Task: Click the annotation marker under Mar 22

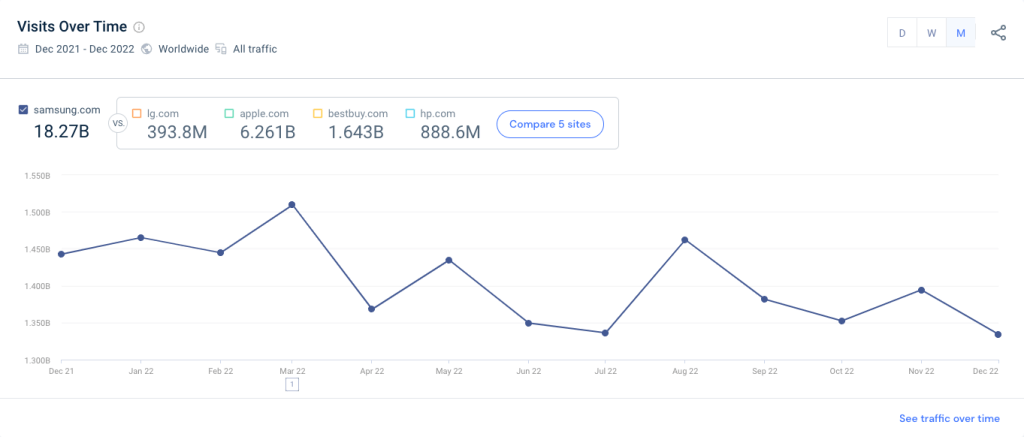Action: 291,384
